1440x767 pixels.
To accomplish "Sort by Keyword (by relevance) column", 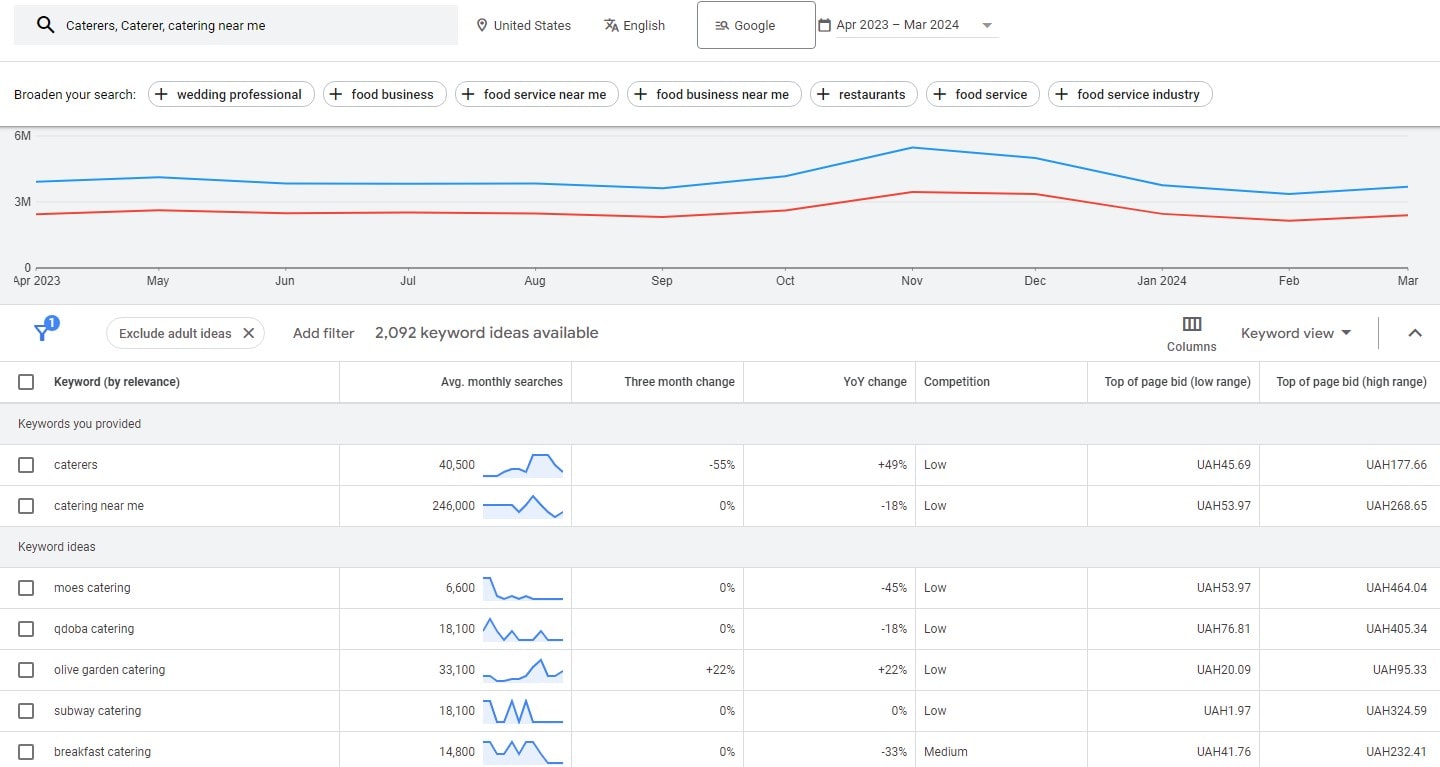I will (117, 382).
